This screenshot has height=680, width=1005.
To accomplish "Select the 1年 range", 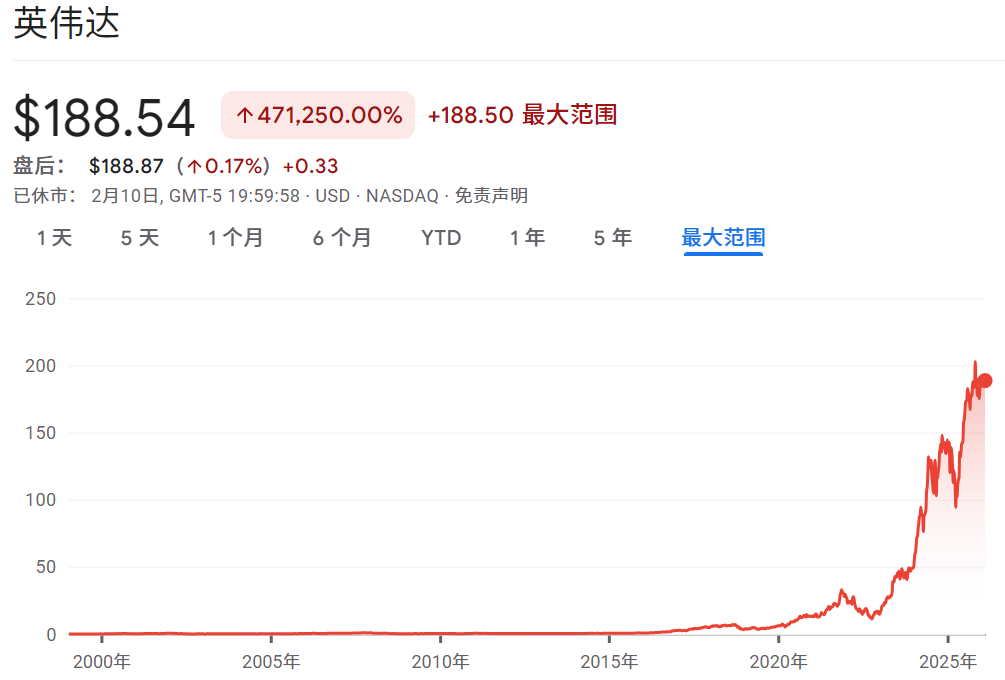I will click(527, 238).
